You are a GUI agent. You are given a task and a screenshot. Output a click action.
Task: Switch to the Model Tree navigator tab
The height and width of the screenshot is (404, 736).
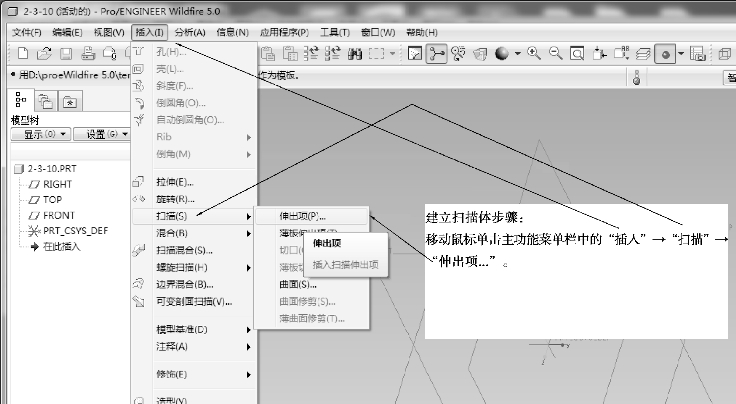pyautogui.click(x=21, y=100)
